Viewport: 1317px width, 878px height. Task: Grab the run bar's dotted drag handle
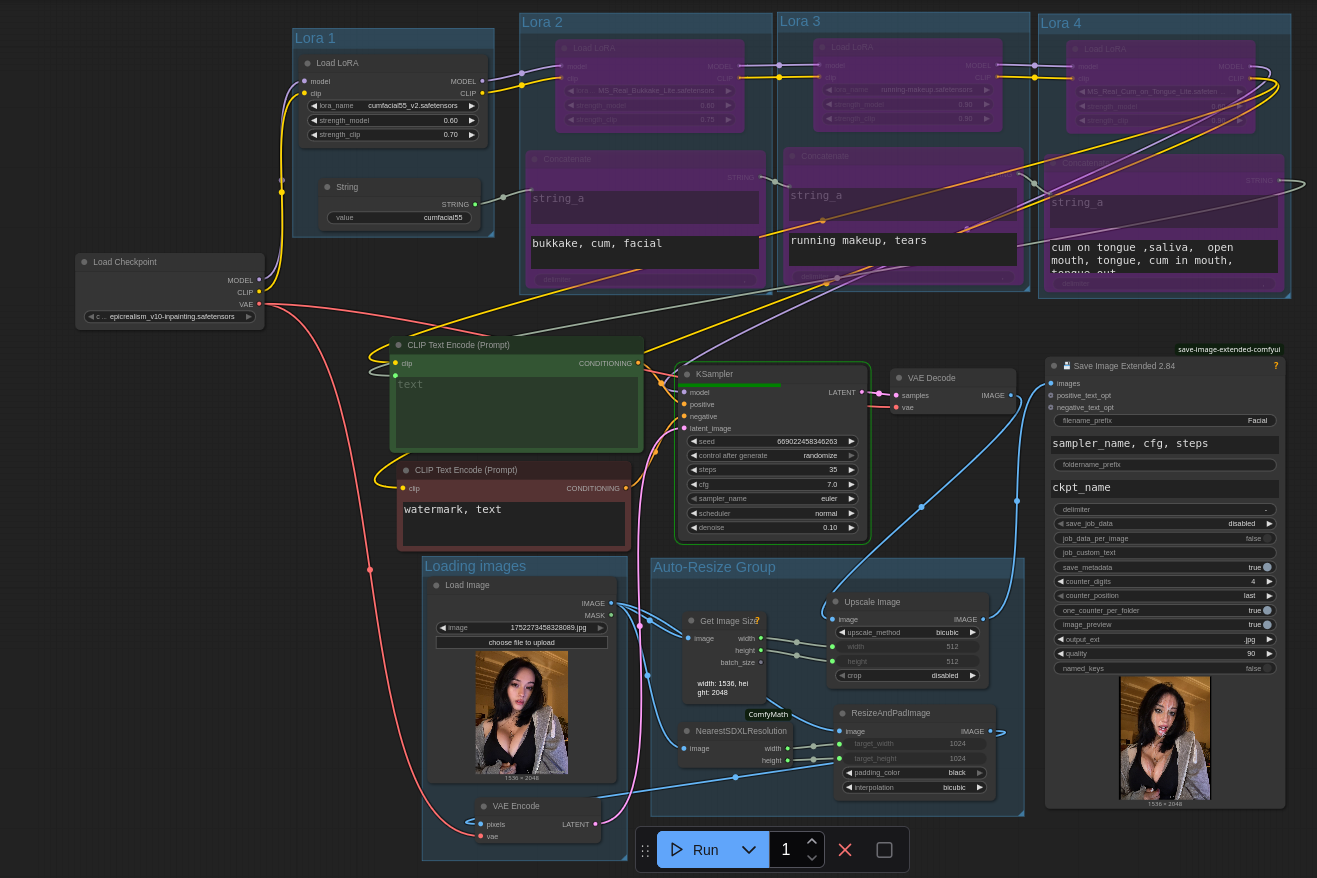click(x=645, y=850)
